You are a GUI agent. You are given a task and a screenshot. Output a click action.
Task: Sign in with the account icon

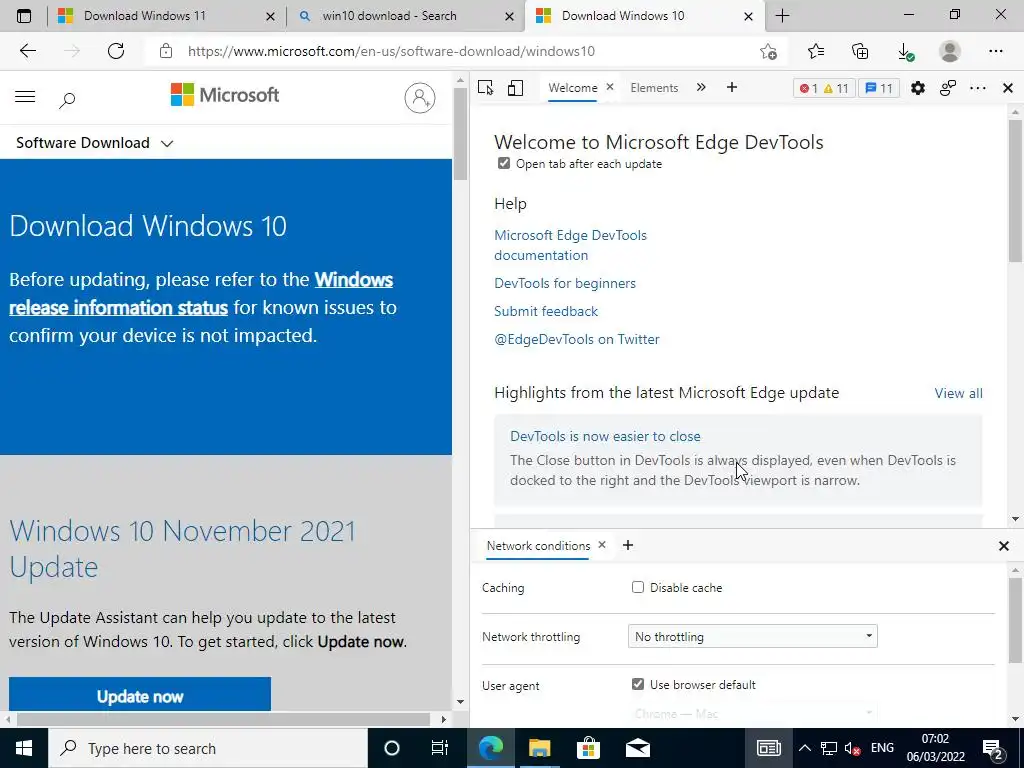419,97
